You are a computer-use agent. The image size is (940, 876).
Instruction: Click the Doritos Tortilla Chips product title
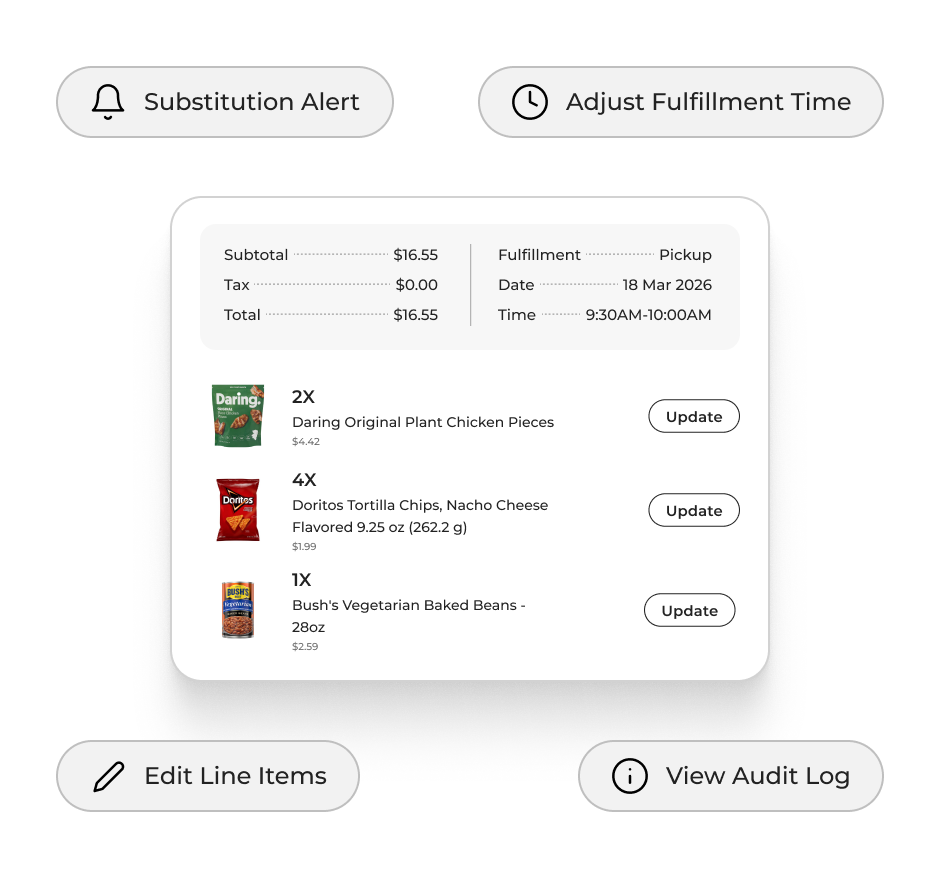[420, 516]
